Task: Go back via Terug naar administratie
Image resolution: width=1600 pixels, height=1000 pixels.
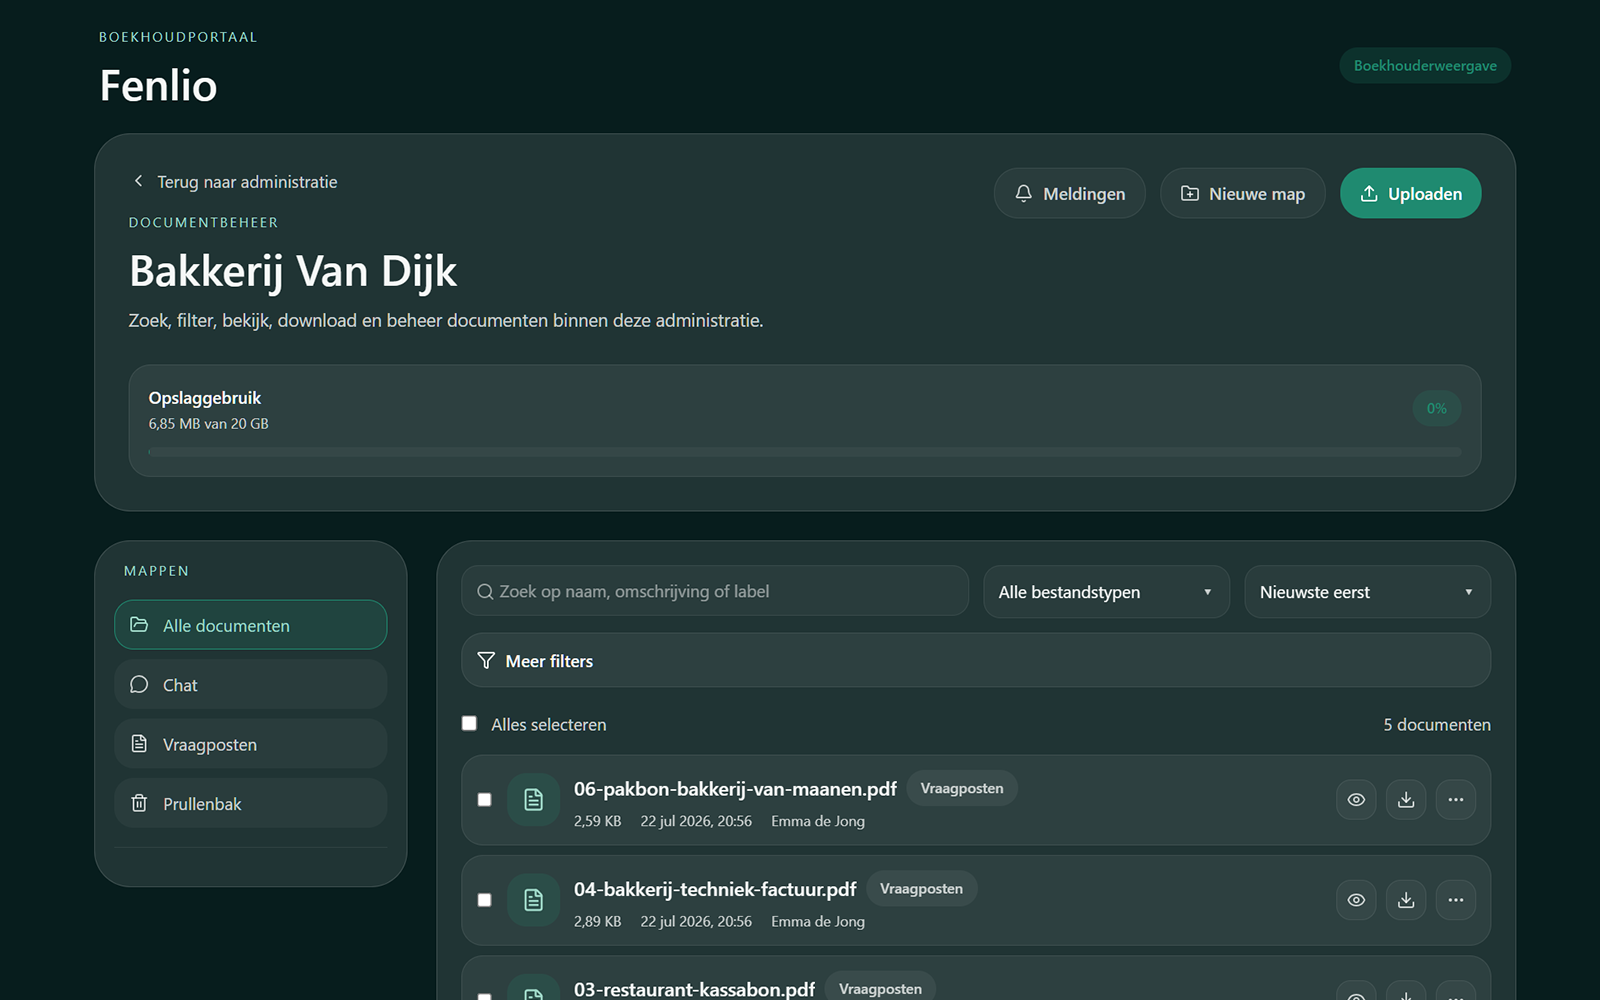Action: pyautogui.click(x=235, y=181)
